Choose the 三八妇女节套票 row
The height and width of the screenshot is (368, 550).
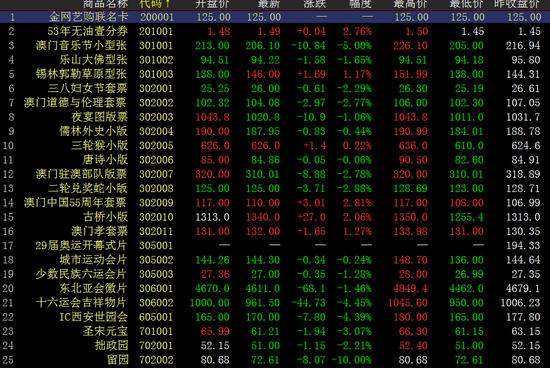[x=88, y=88]
